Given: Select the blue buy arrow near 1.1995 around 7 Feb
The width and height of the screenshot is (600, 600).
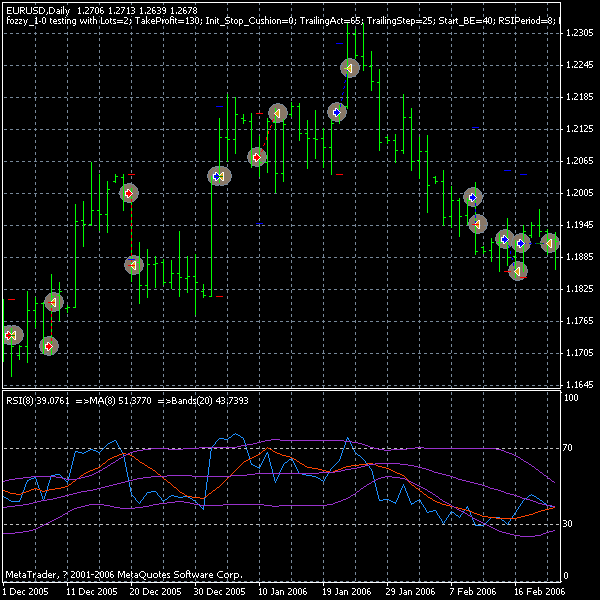Looking at the screenshot, I should [473, 197].
